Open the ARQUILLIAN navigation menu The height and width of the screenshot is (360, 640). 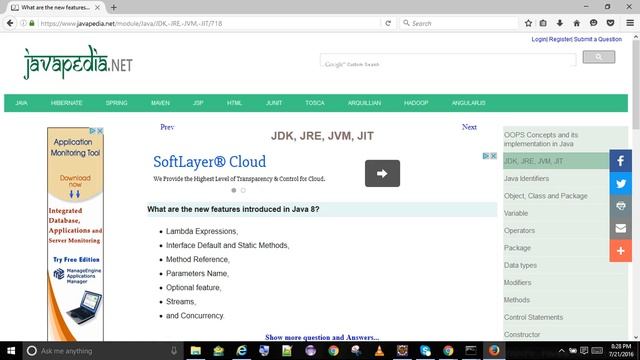click(364, 103)
